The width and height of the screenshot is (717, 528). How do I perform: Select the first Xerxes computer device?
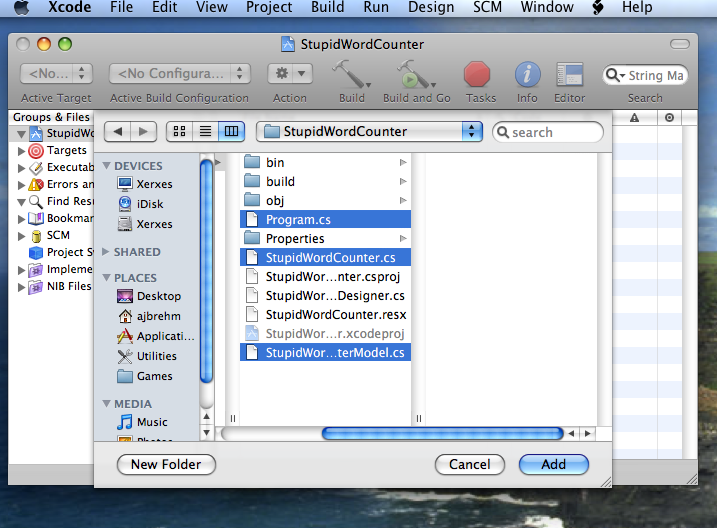point(144,184)
